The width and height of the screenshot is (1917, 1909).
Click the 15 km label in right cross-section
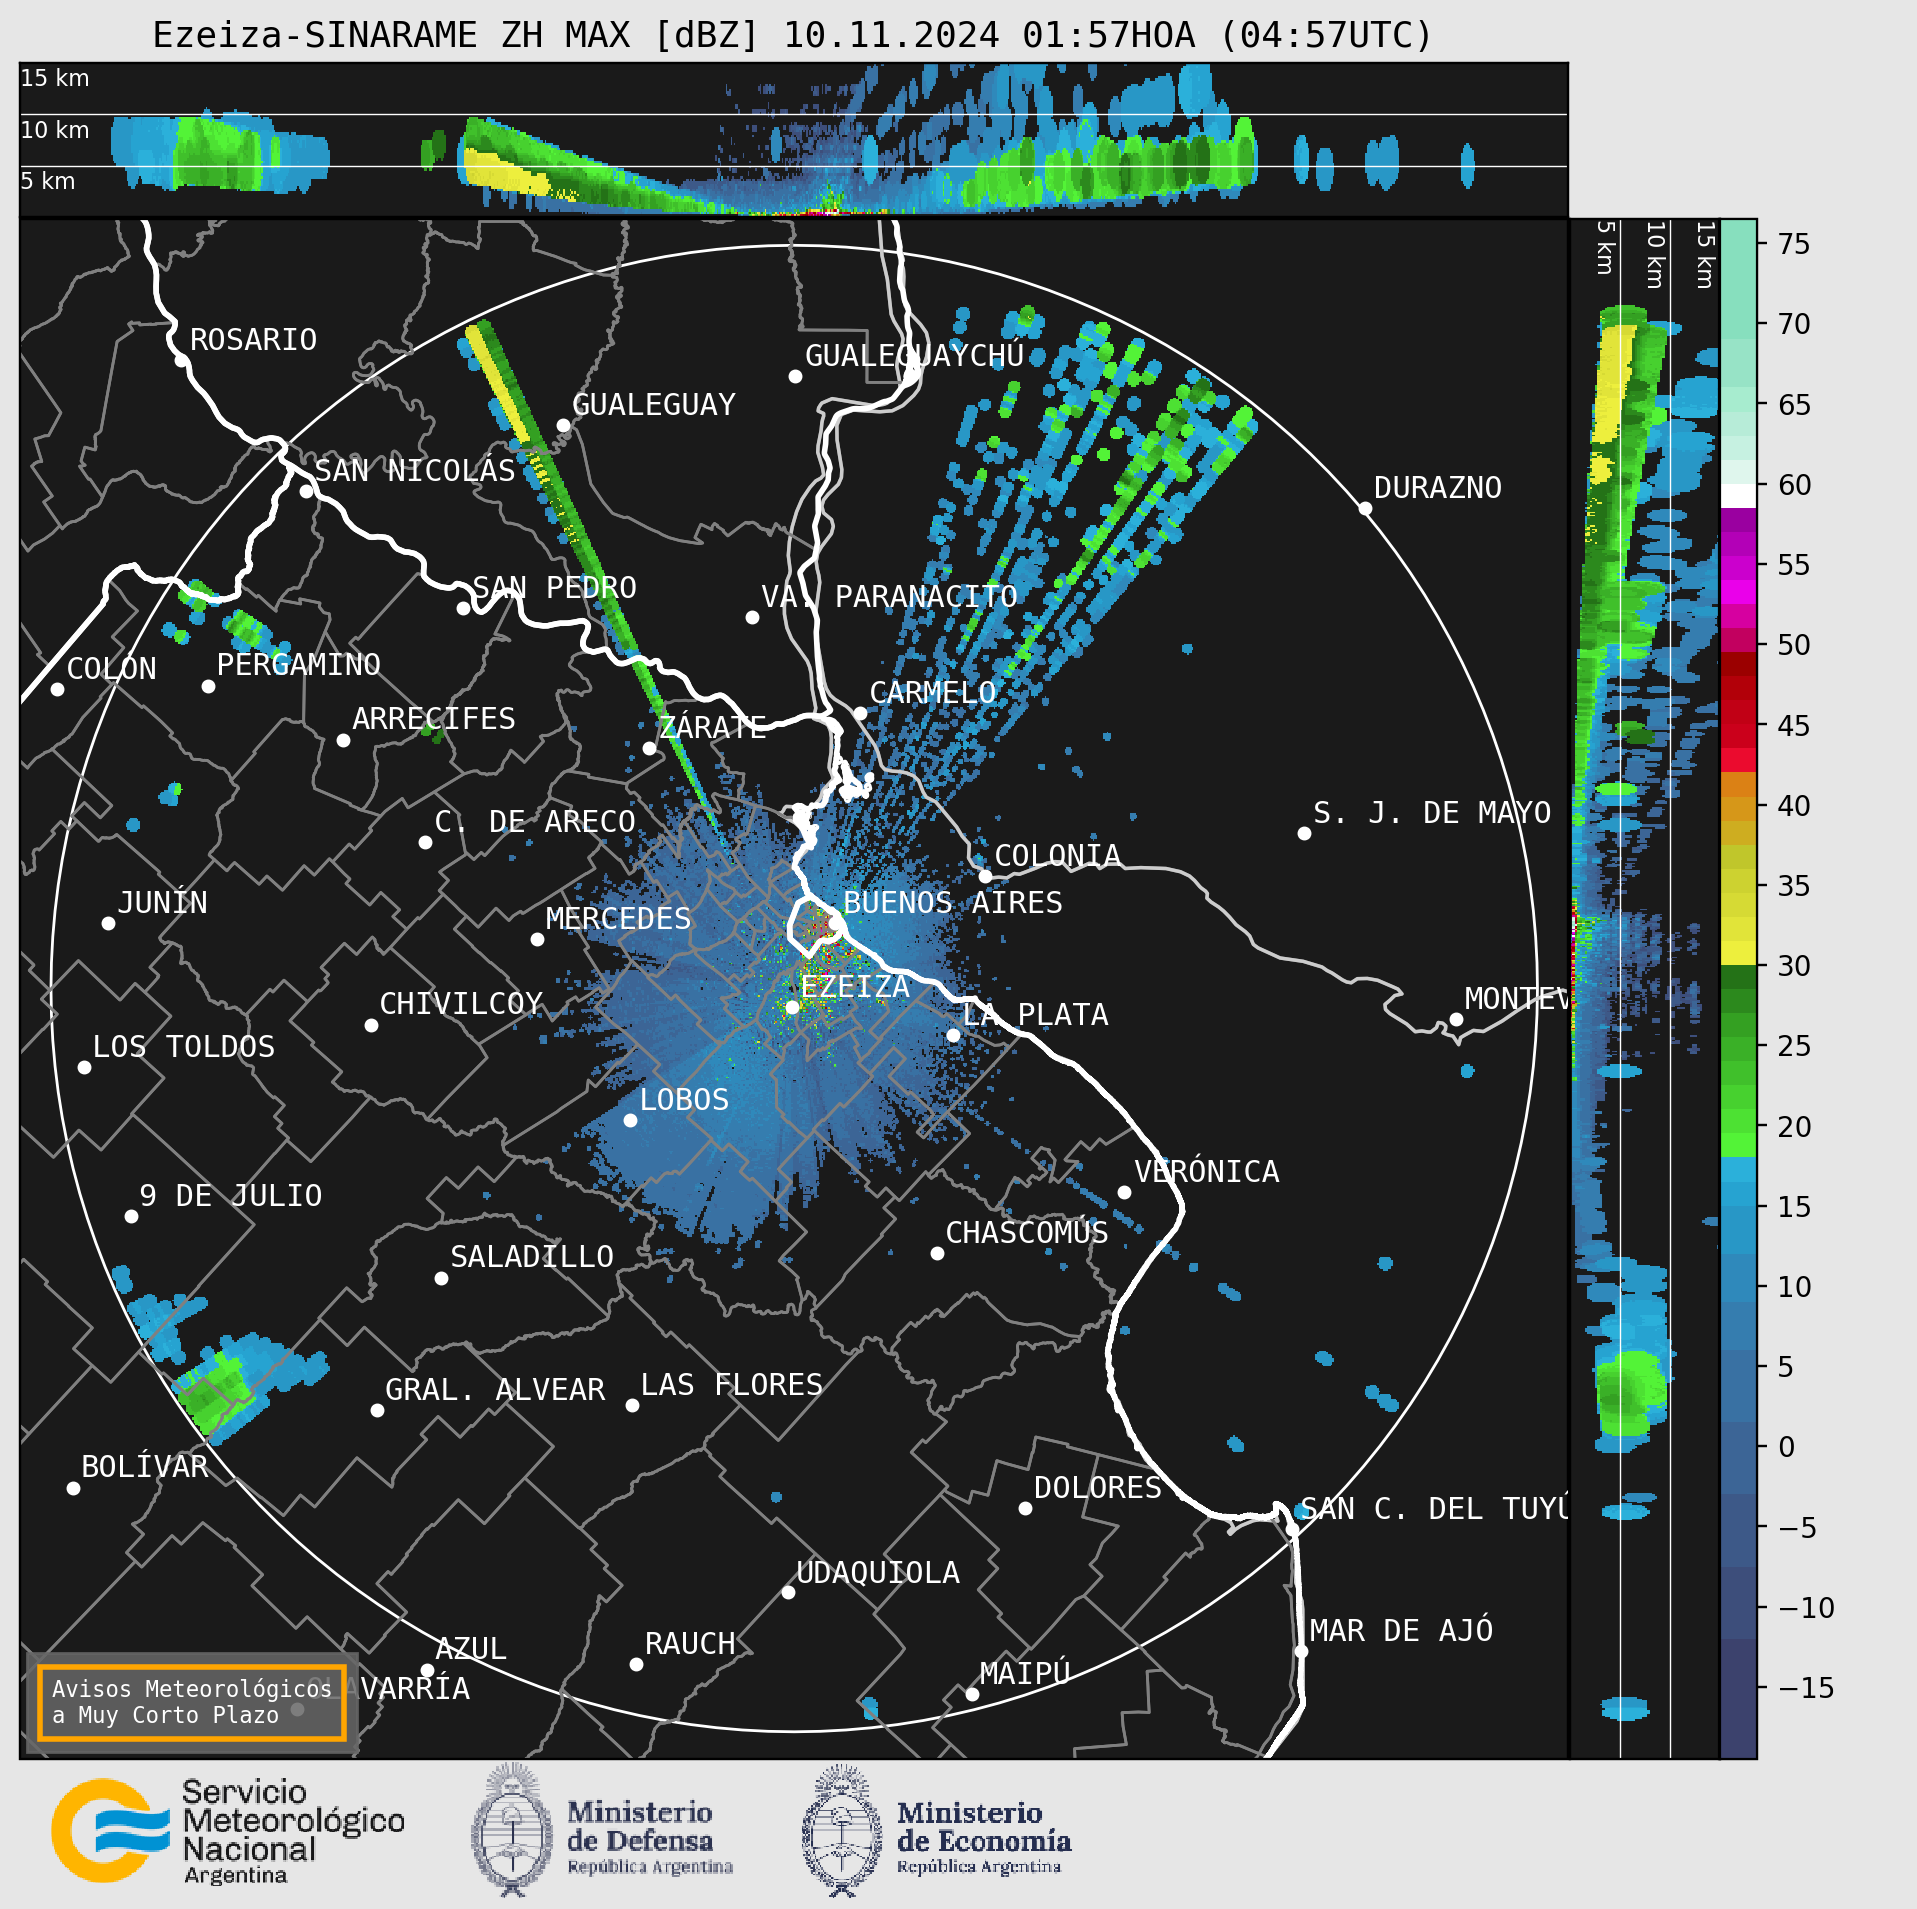pyautogui.click(x=1705, y=255)
